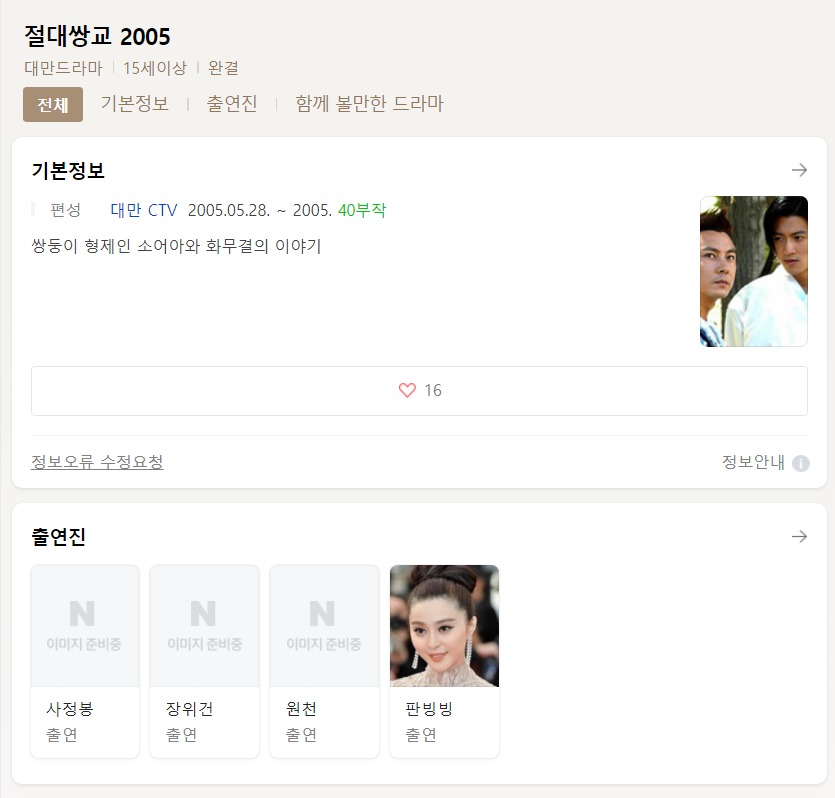Click the 40부작 episode count text
This screenshot has width=835, height=798.
pyautogui.click(x=362, y=210)
